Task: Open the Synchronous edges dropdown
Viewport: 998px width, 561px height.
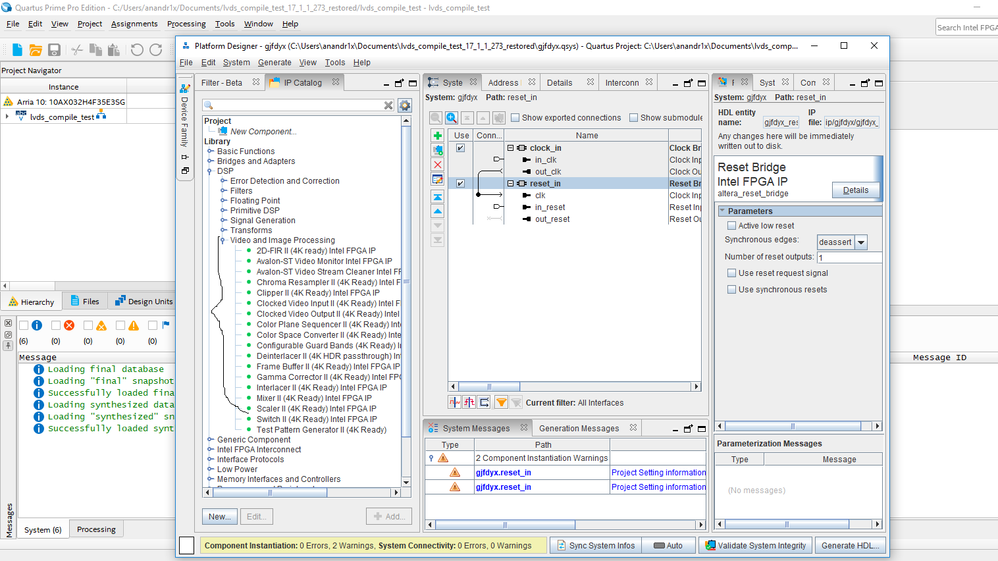Action: click(861, 242)
